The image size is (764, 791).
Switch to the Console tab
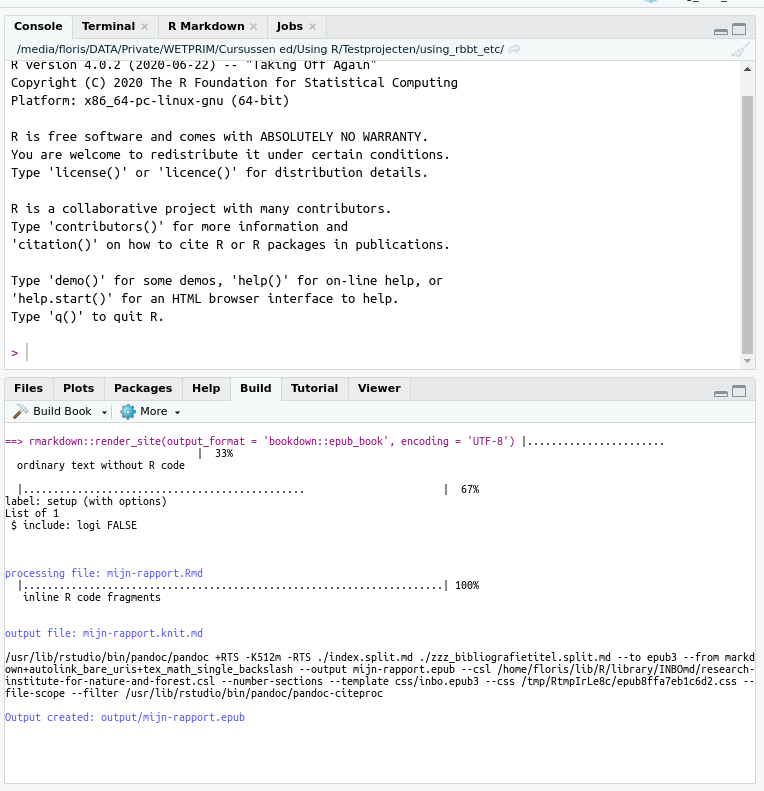coord(38,26)
